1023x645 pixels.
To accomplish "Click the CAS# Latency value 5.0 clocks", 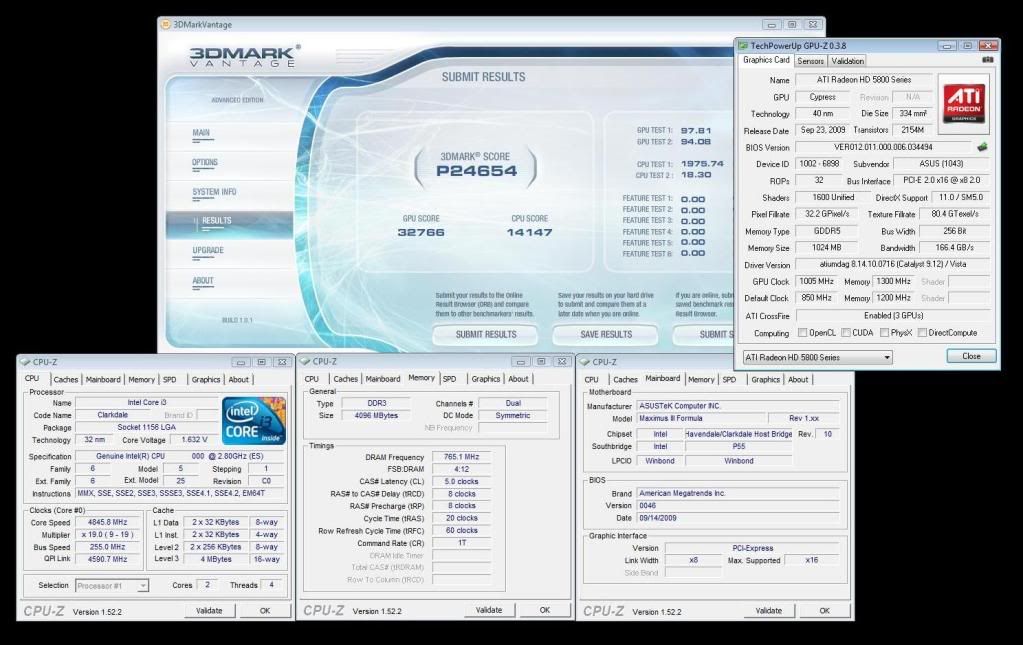I will pos(461,482).
